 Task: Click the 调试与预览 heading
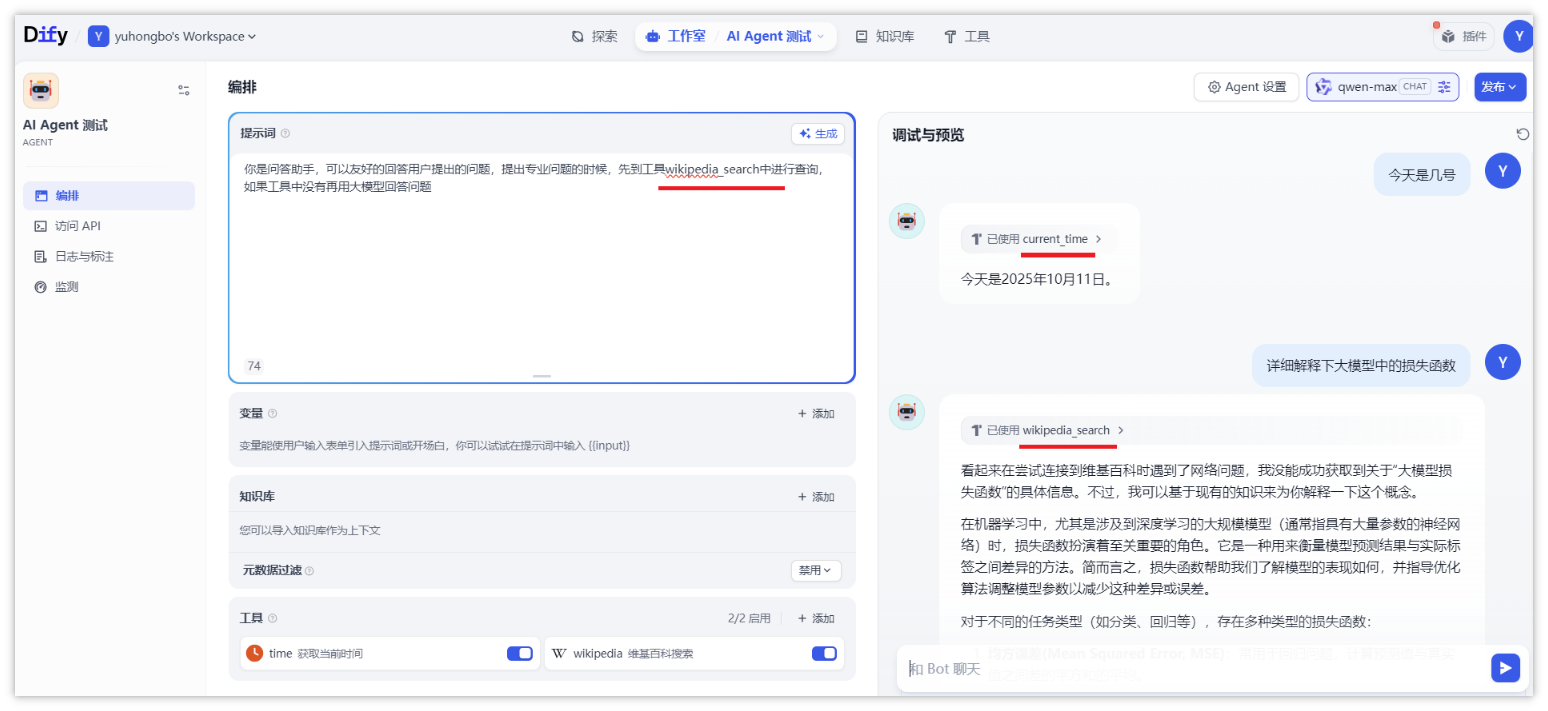(x=928, y=135)
